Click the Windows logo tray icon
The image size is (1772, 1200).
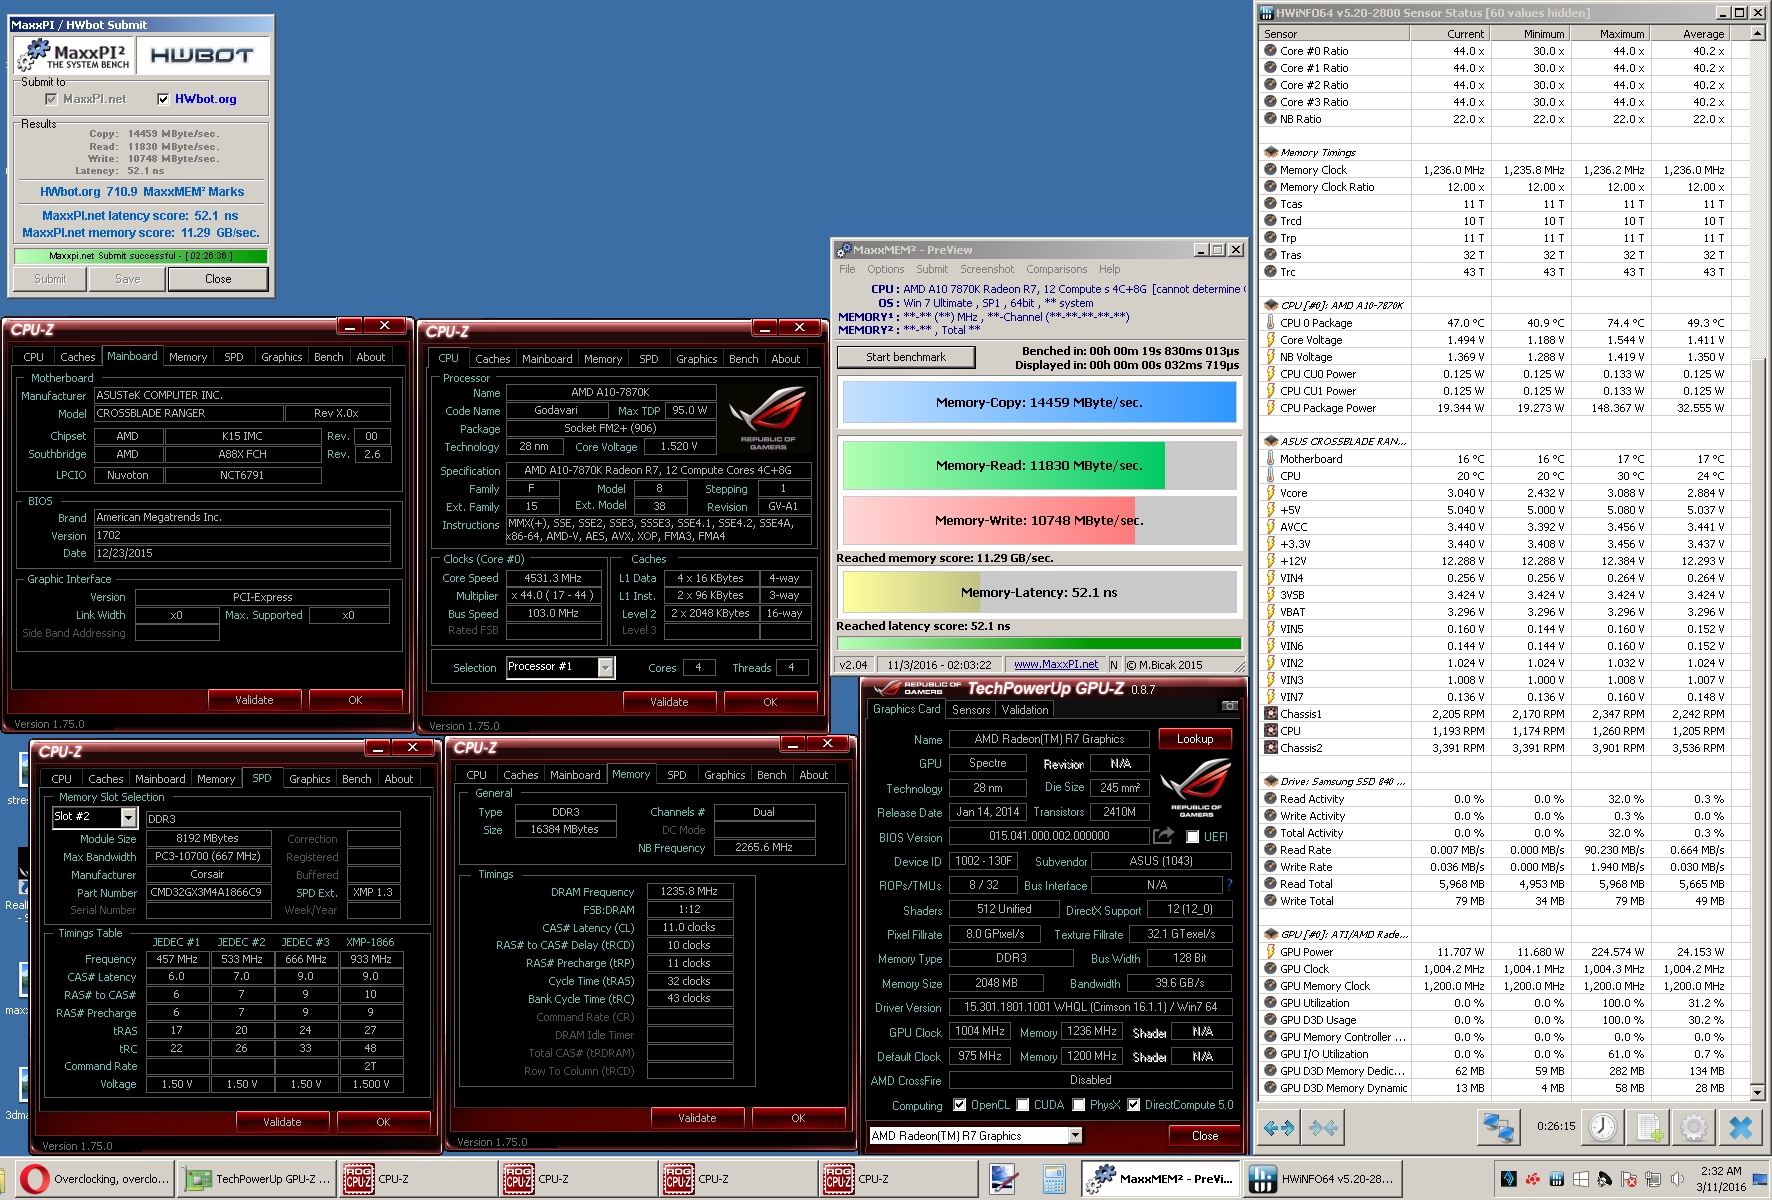coord(1580,1179)
